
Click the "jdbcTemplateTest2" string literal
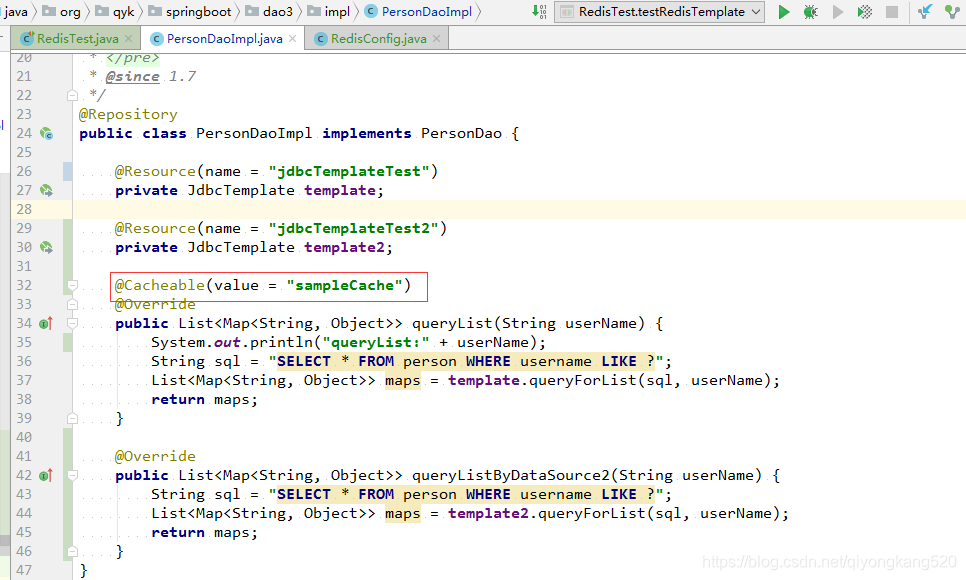(354, 228)
